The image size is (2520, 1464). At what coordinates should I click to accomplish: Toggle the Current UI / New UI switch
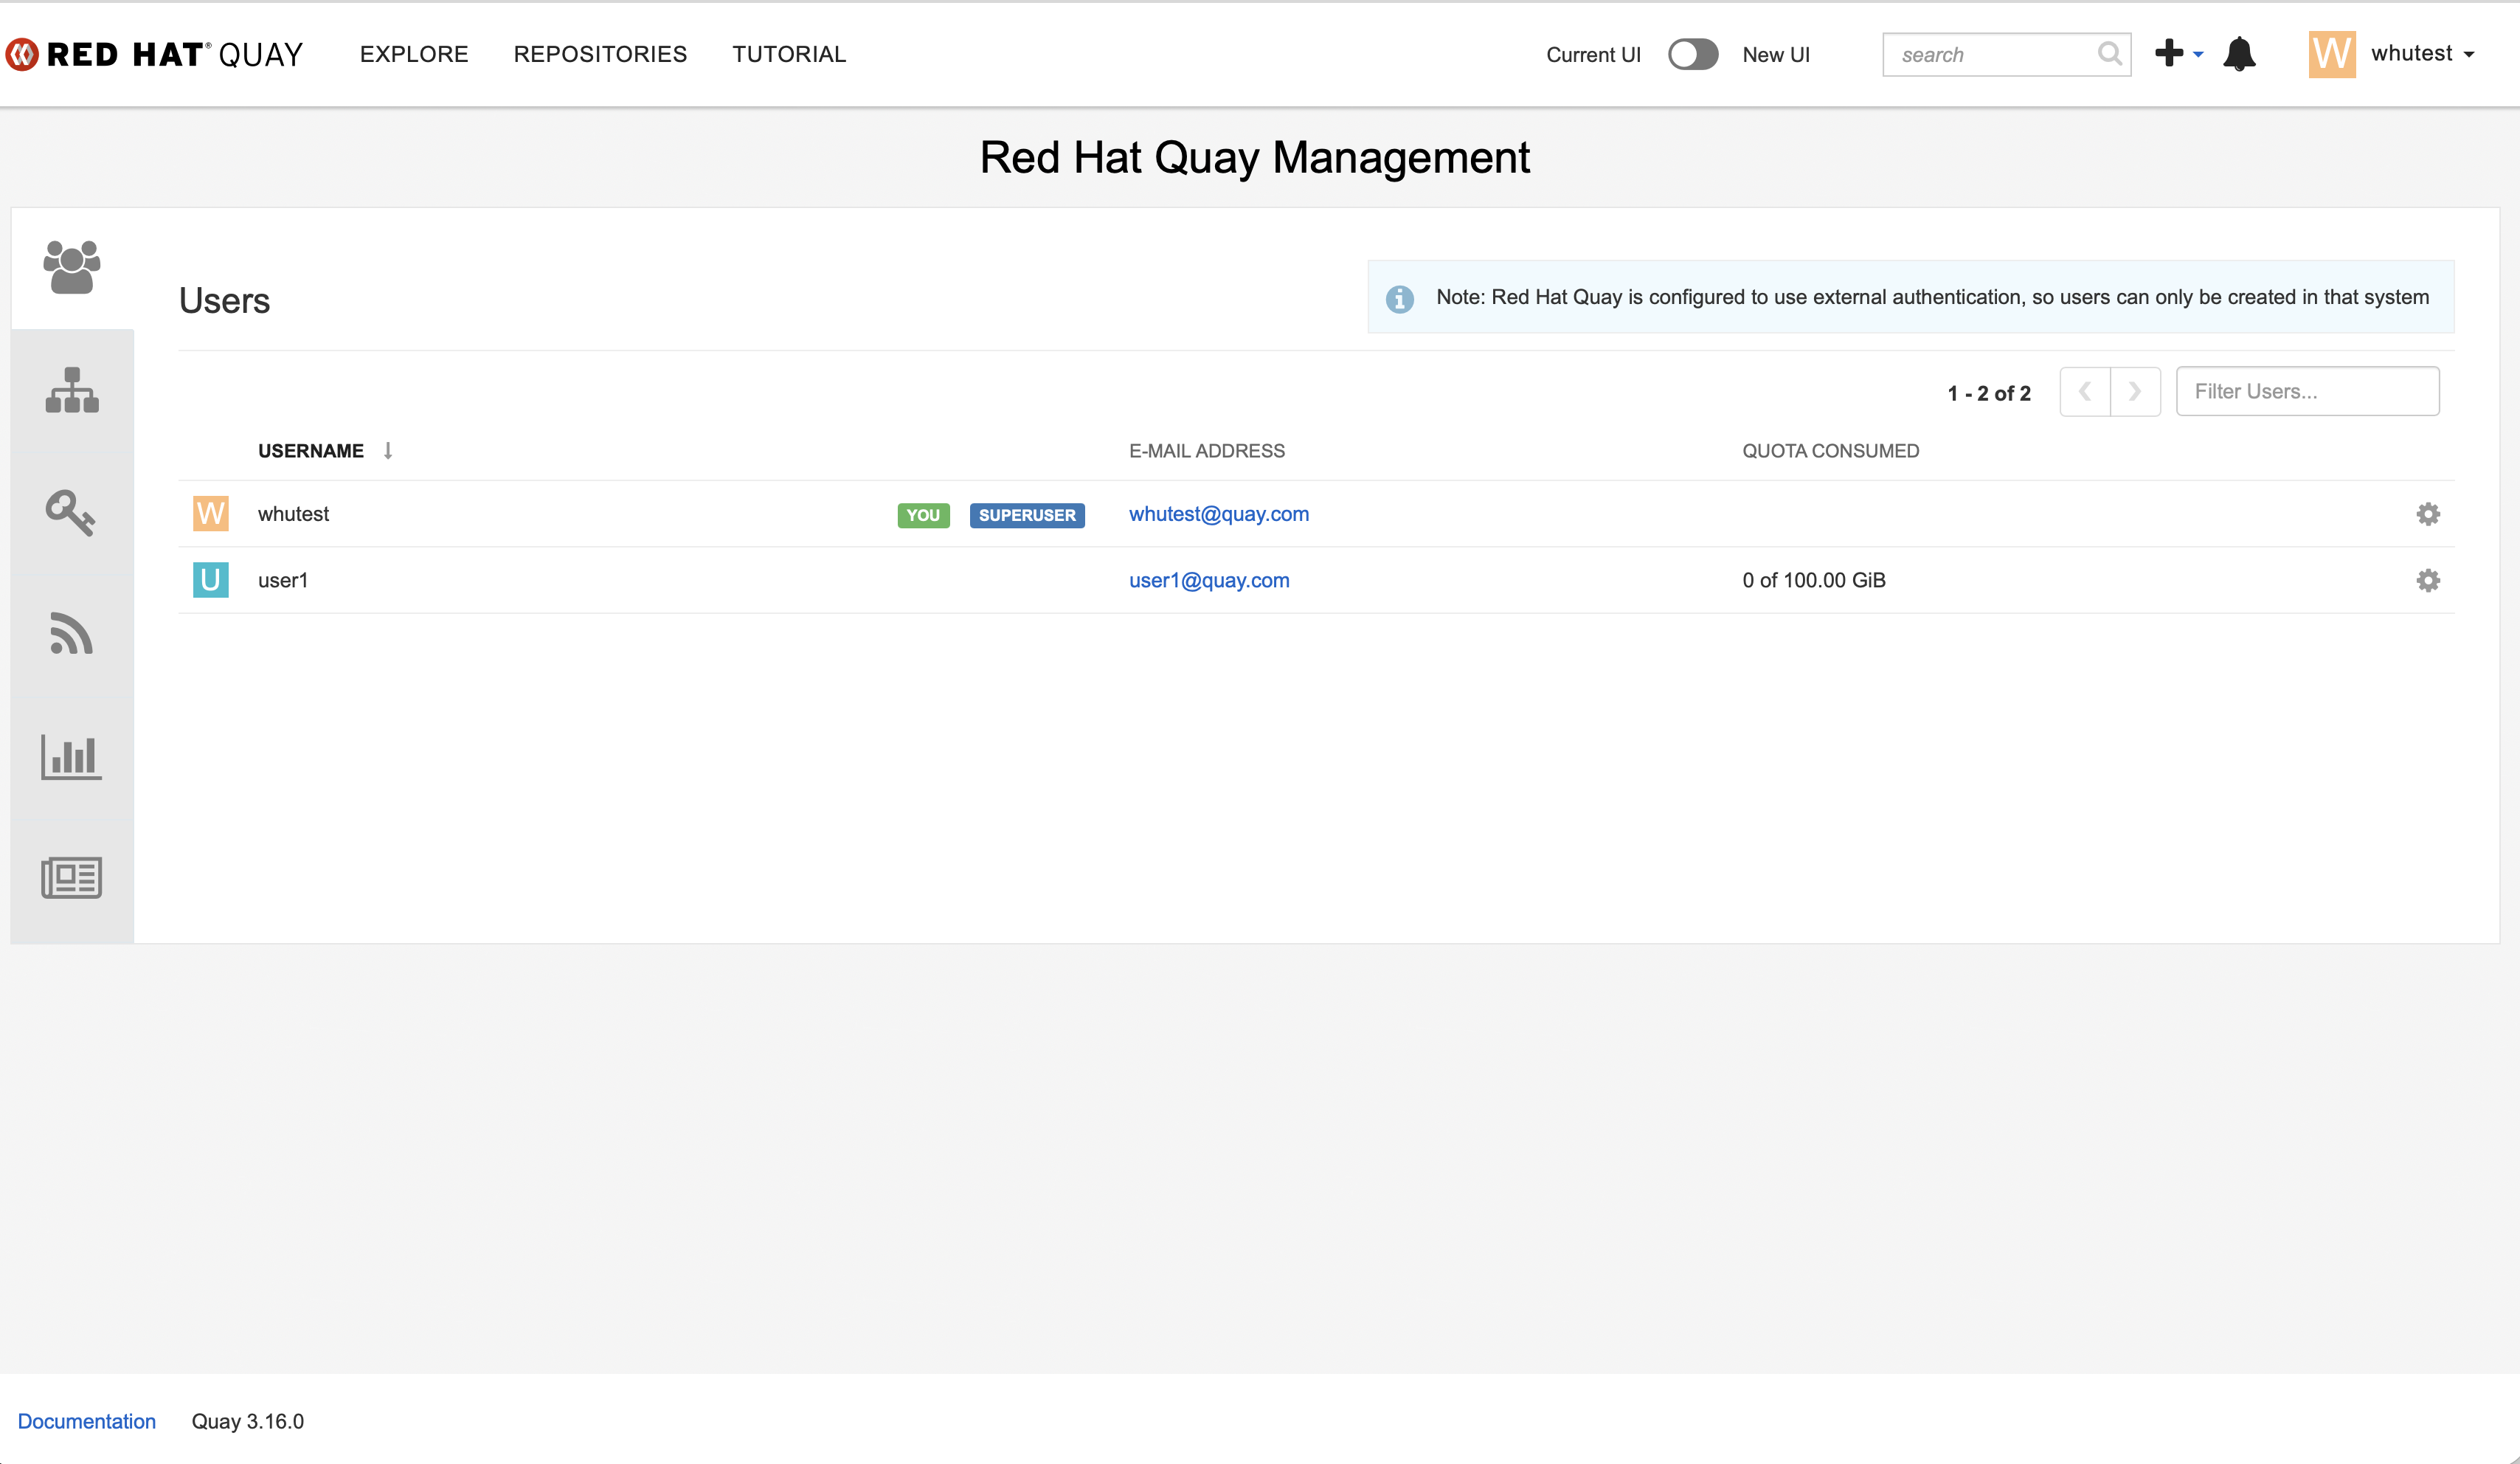pos(1692,54)
